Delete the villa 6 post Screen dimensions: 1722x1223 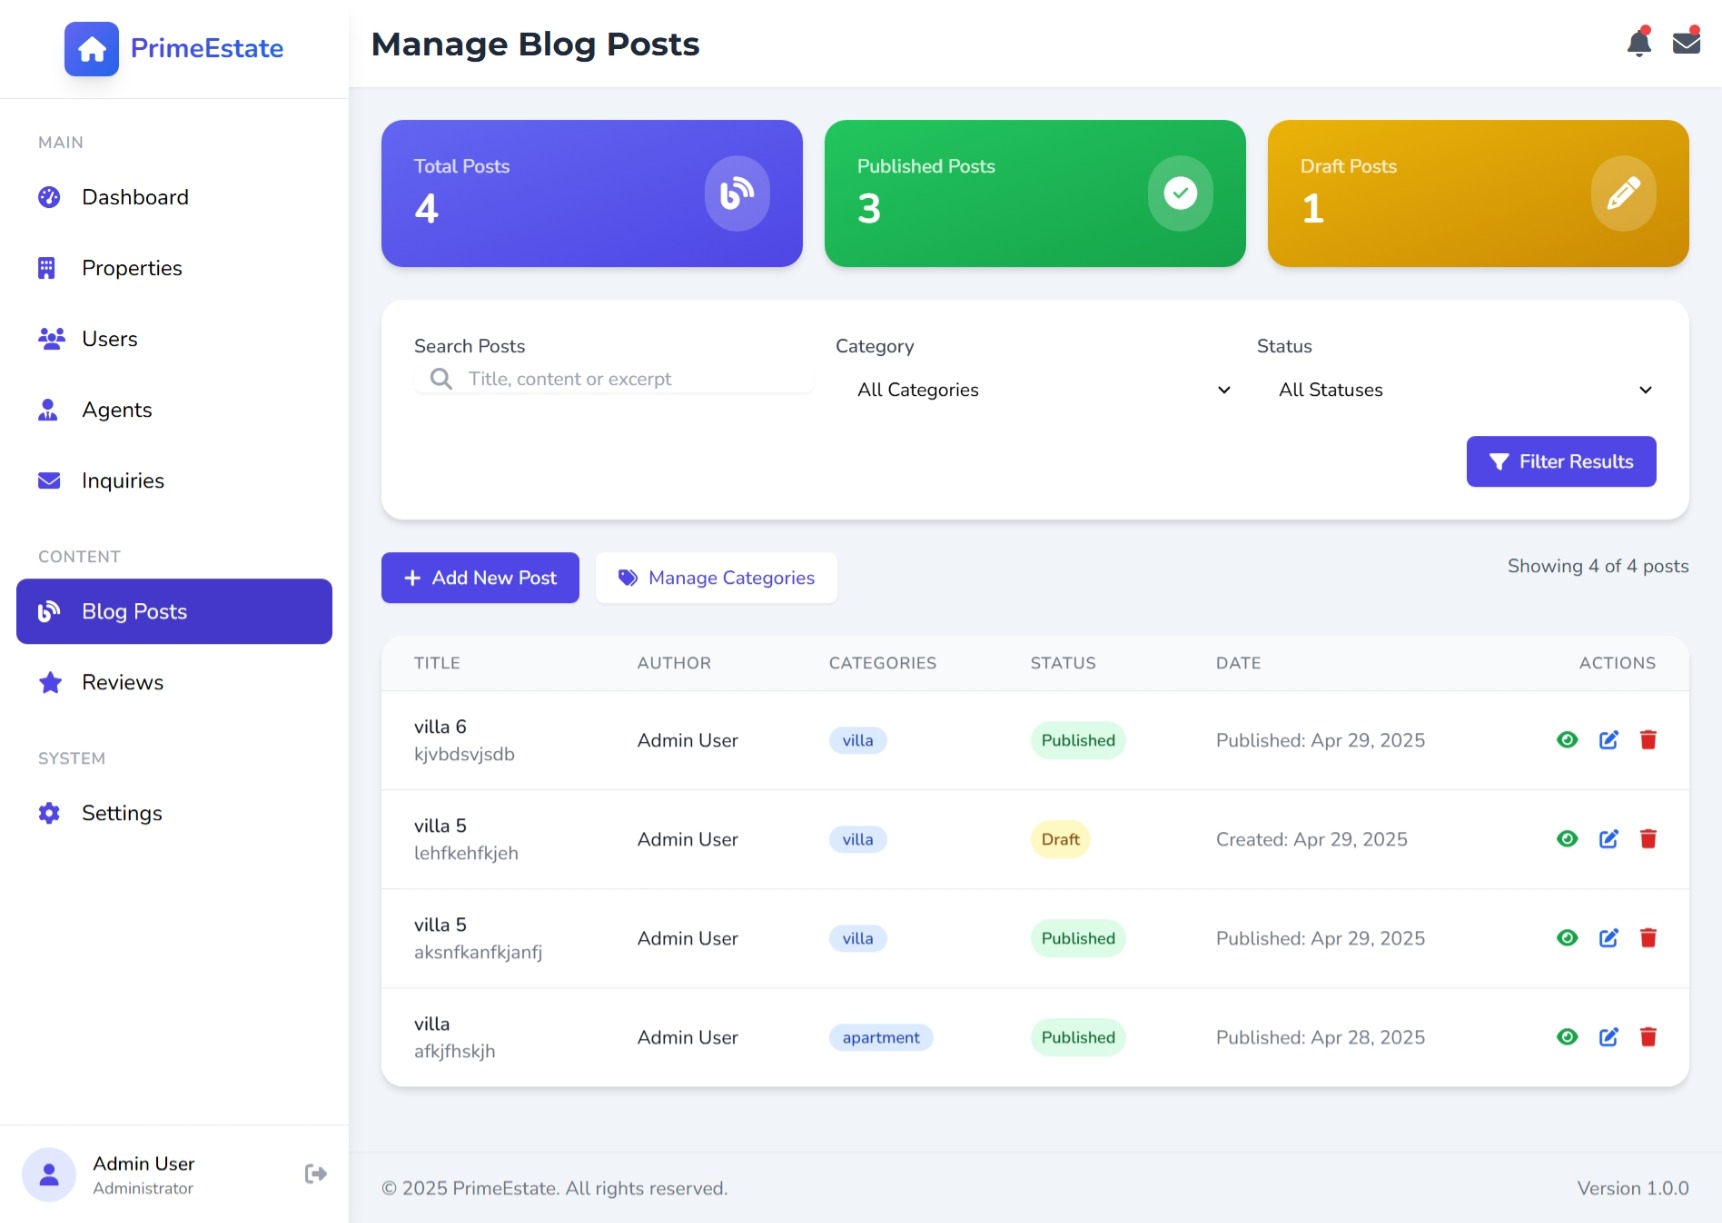[x=1648, y=740]
